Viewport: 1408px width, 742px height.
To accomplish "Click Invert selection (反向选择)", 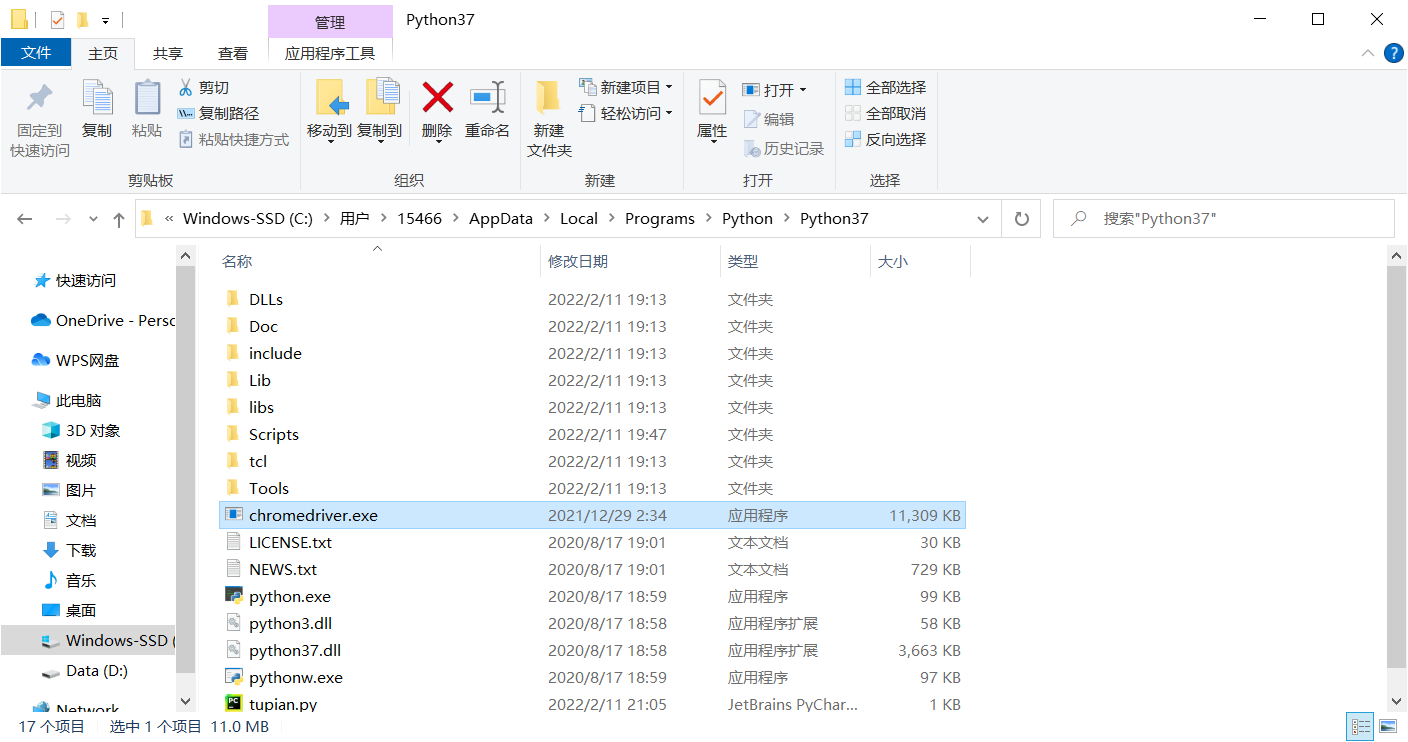I will pos(885,139).
